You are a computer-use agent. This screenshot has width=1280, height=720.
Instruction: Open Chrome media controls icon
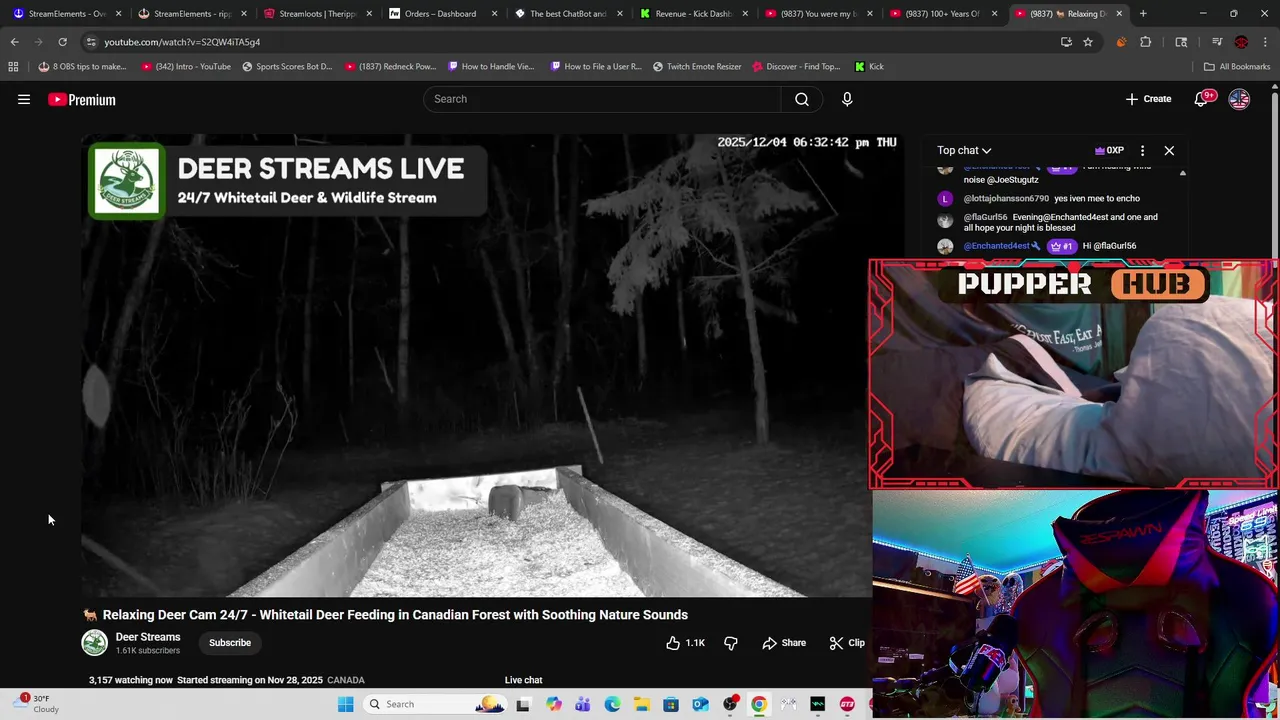tap(1217, 42)
